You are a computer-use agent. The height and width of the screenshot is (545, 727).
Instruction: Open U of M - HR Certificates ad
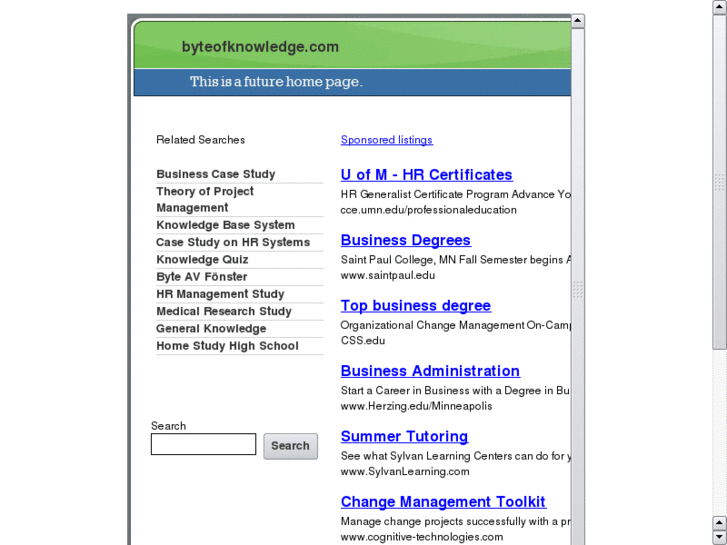point(426,175)
